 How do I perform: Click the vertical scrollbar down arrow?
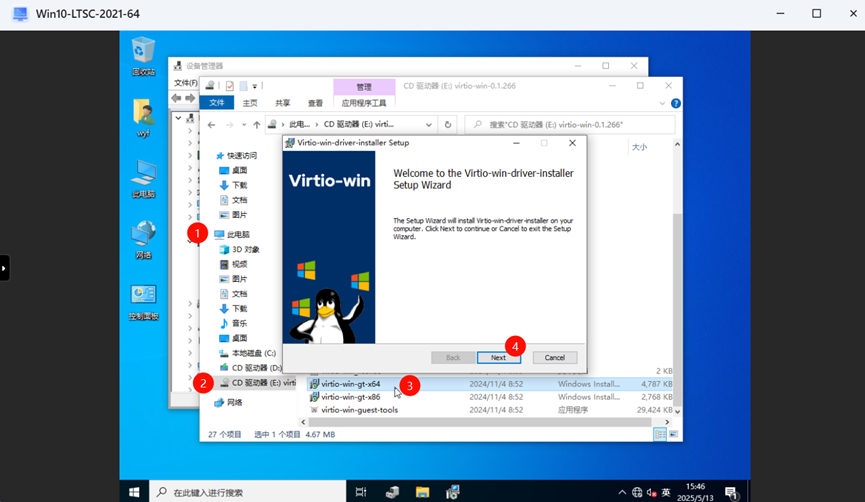click(x=677, y=411)
